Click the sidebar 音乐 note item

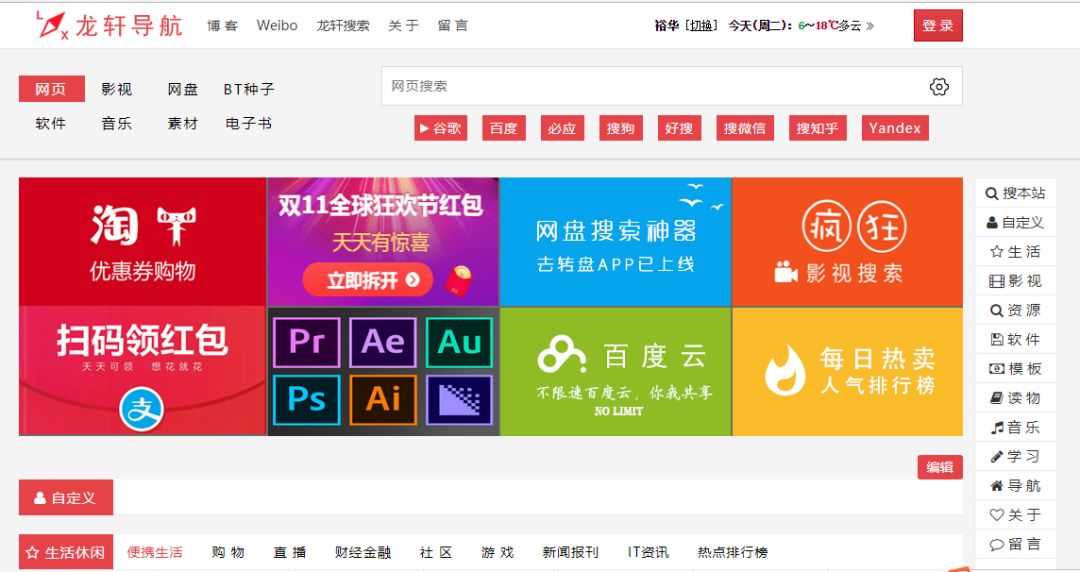point(1015,427)
